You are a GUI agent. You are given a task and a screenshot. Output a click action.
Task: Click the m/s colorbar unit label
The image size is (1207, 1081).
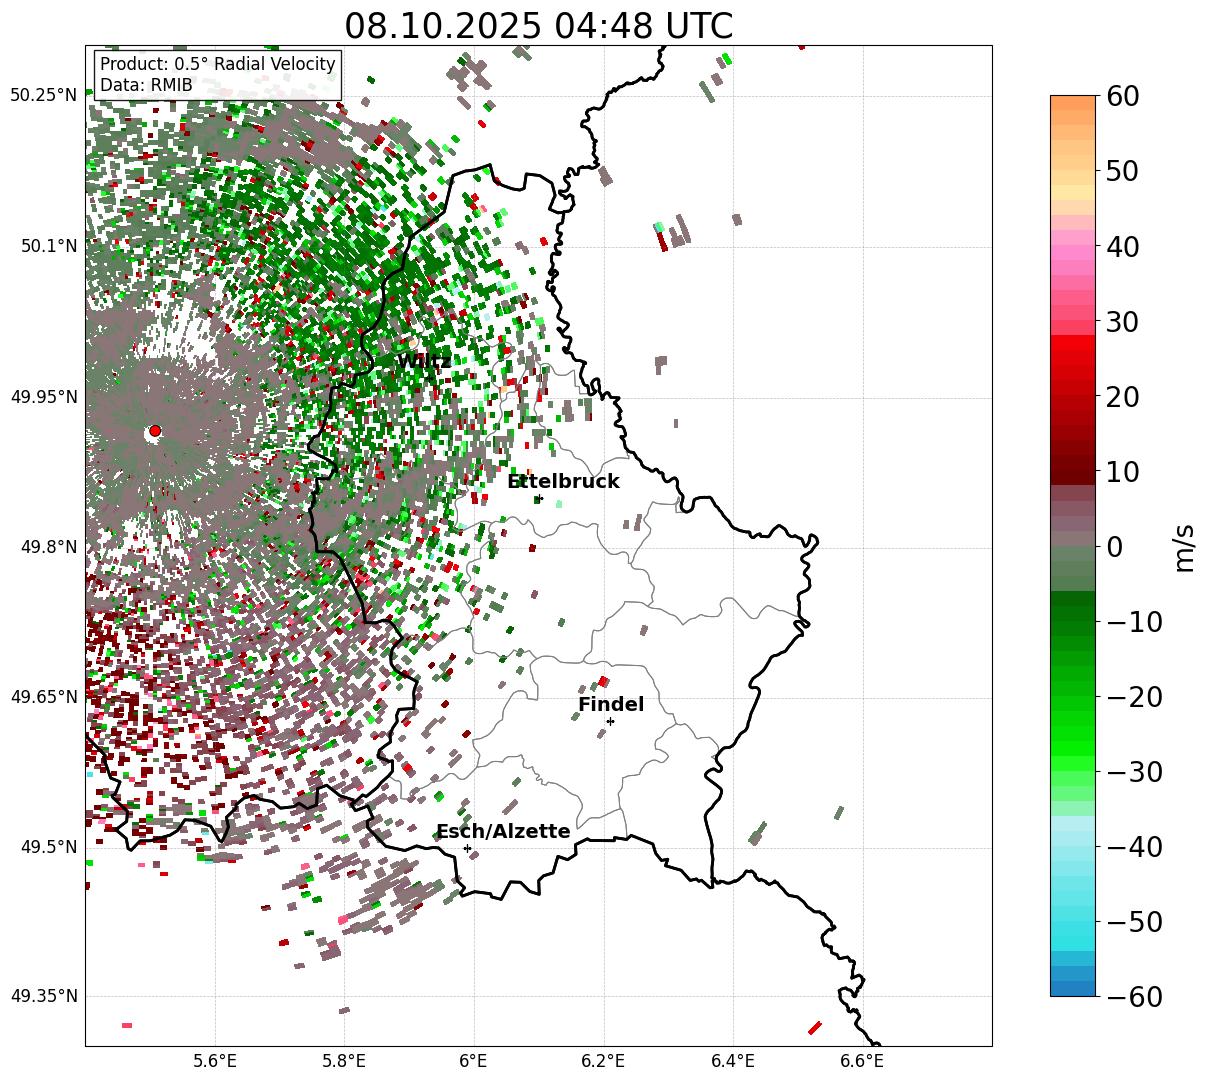(1185, 547)
